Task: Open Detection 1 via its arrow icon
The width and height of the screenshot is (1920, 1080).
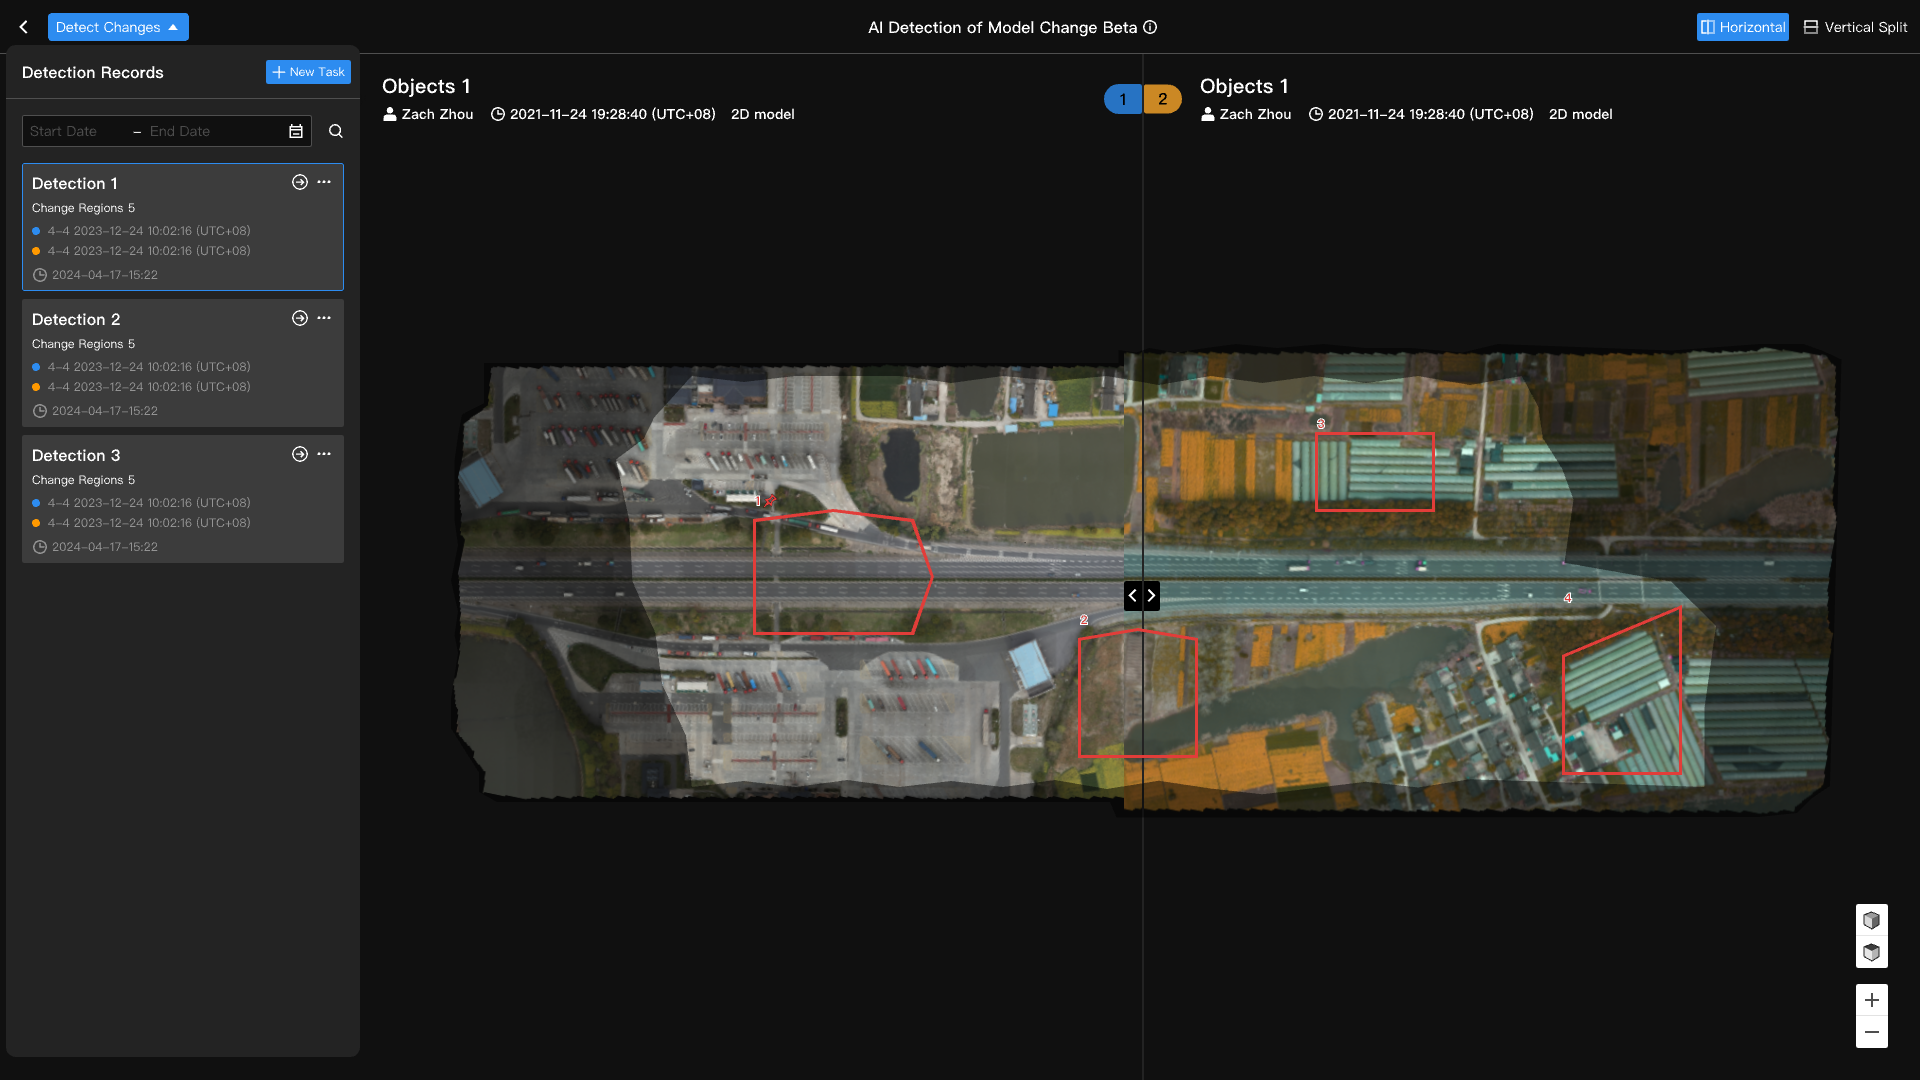Action: pyautogui.click(x=300, y=182)
